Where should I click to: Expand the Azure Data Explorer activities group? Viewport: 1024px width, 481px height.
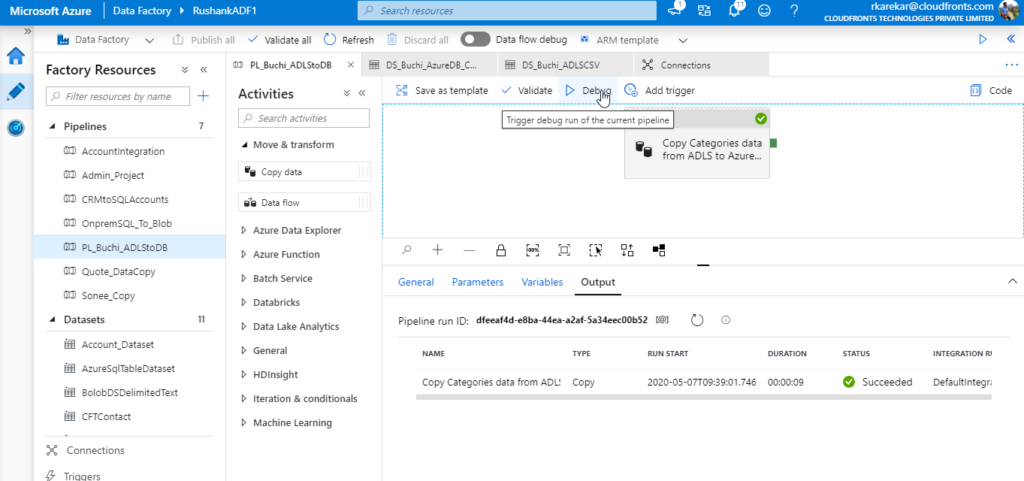297,230
